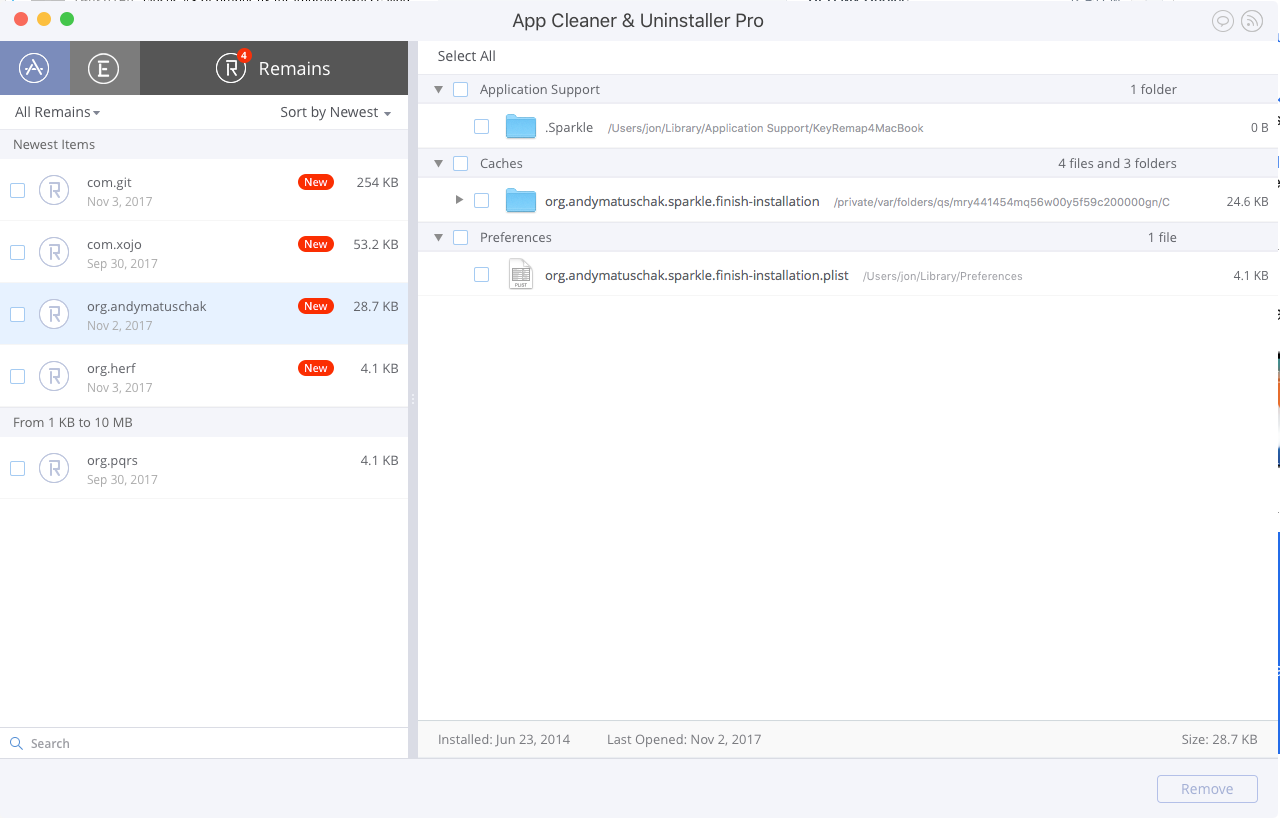Collapse the Caches section
This screenshot has width=1280, height=818.
pos(438,163)
